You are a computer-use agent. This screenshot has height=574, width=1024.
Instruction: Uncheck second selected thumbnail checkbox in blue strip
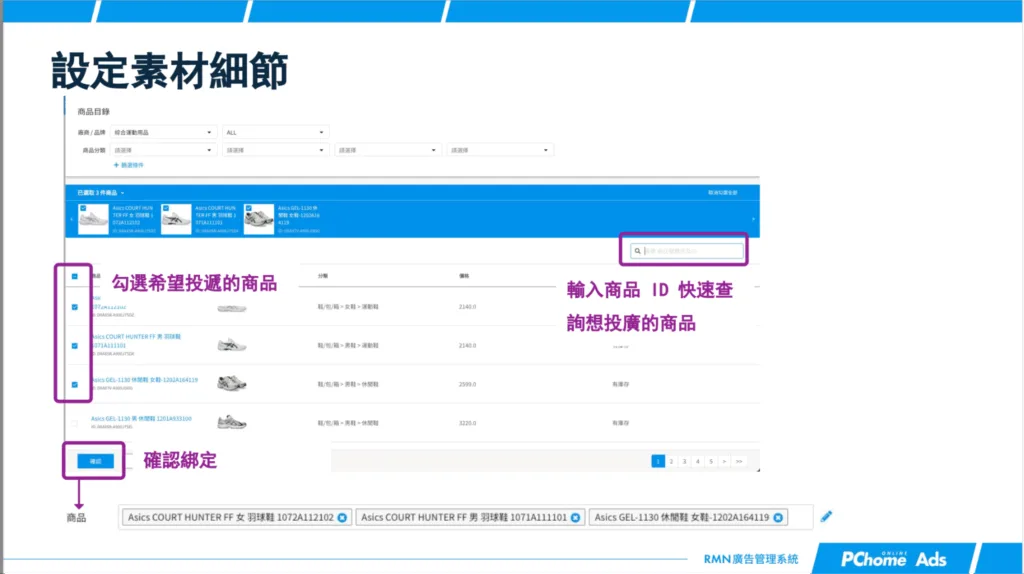[x=166, y=208]
